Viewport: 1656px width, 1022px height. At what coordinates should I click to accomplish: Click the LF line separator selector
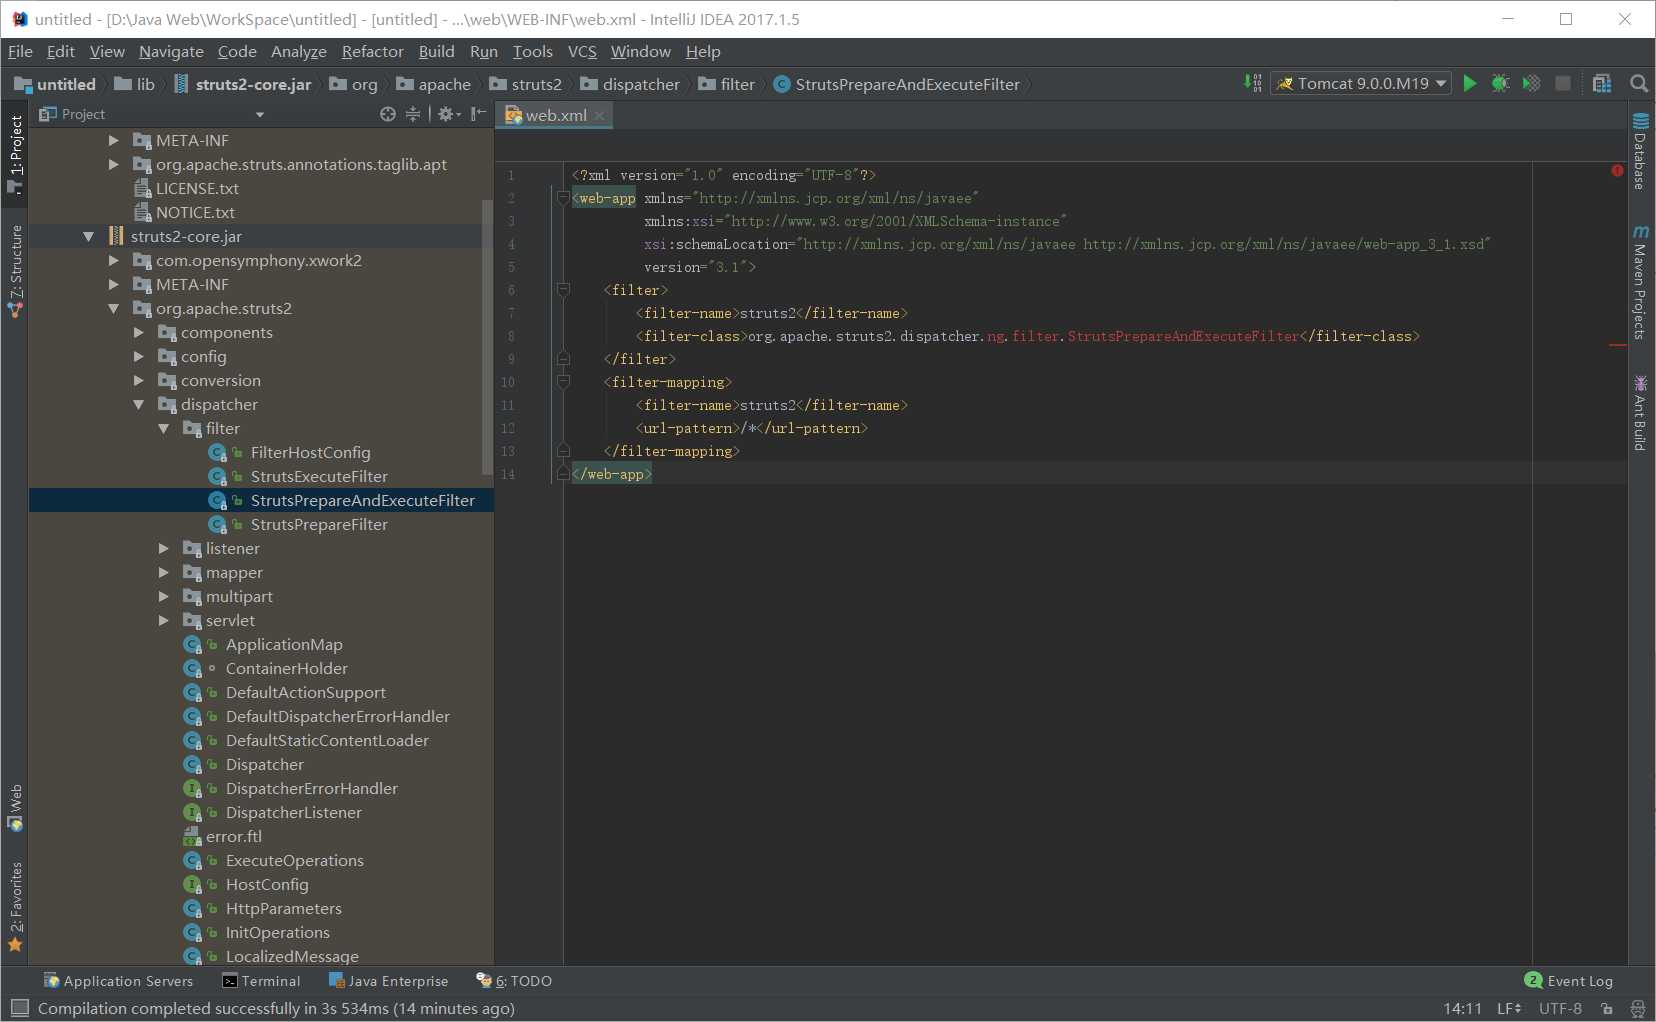[1509, 1009]
